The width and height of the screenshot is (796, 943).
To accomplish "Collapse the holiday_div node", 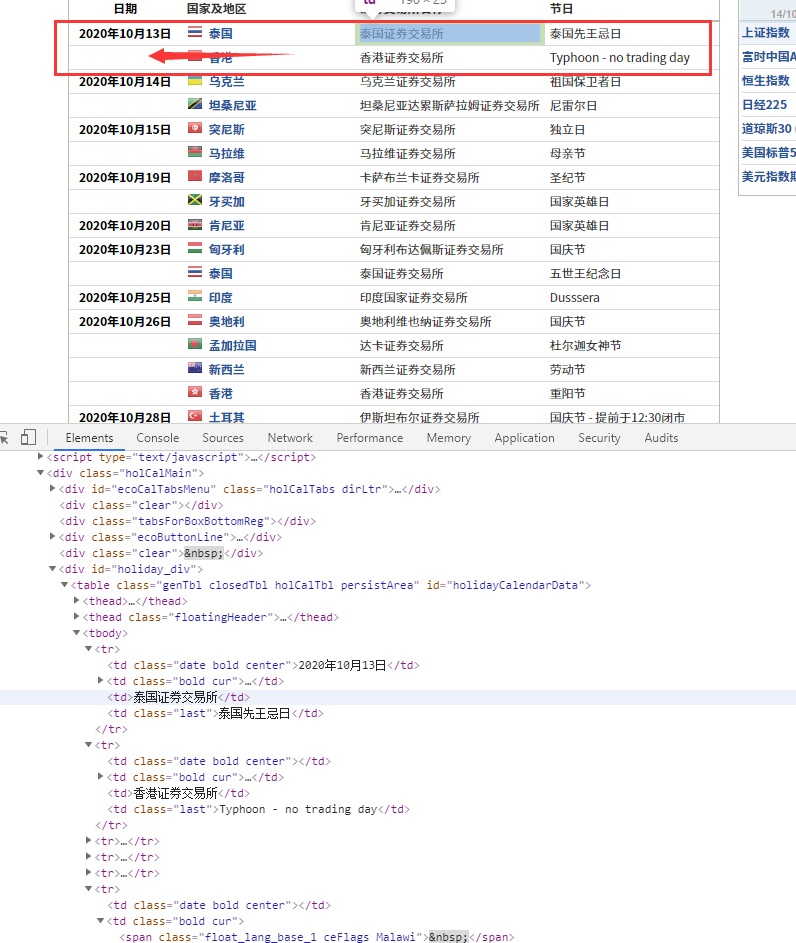I will 52,569.
